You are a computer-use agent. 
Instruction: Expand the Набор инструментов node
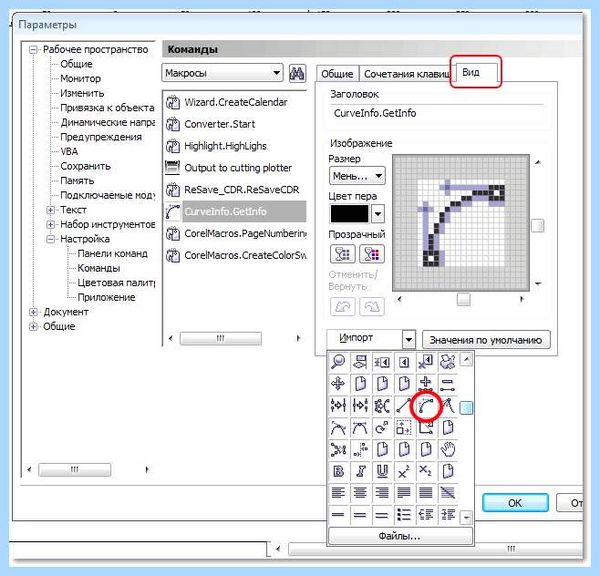pos(51,225)
